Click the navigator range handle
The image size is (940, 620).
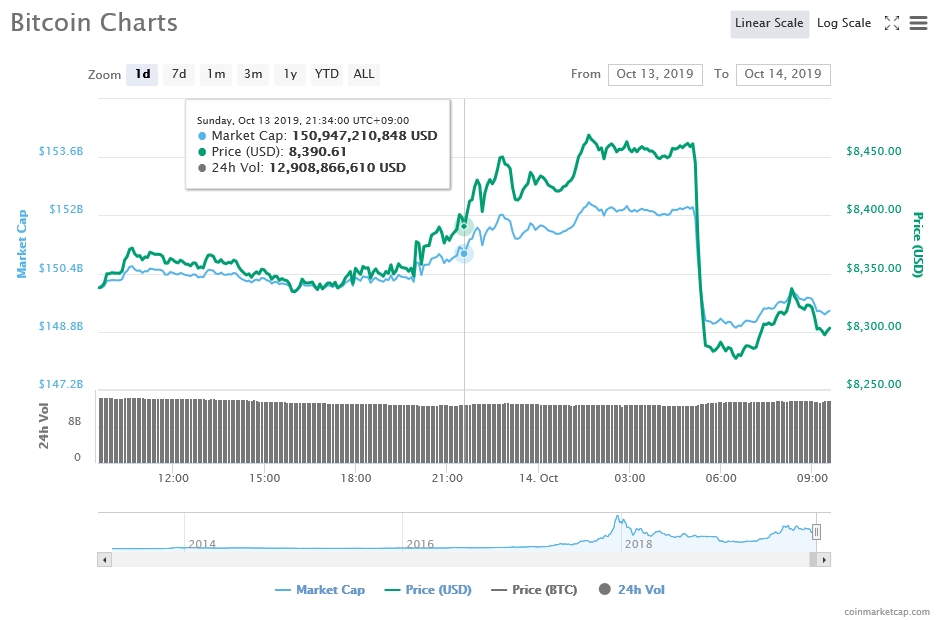click(x=816, y=532)
